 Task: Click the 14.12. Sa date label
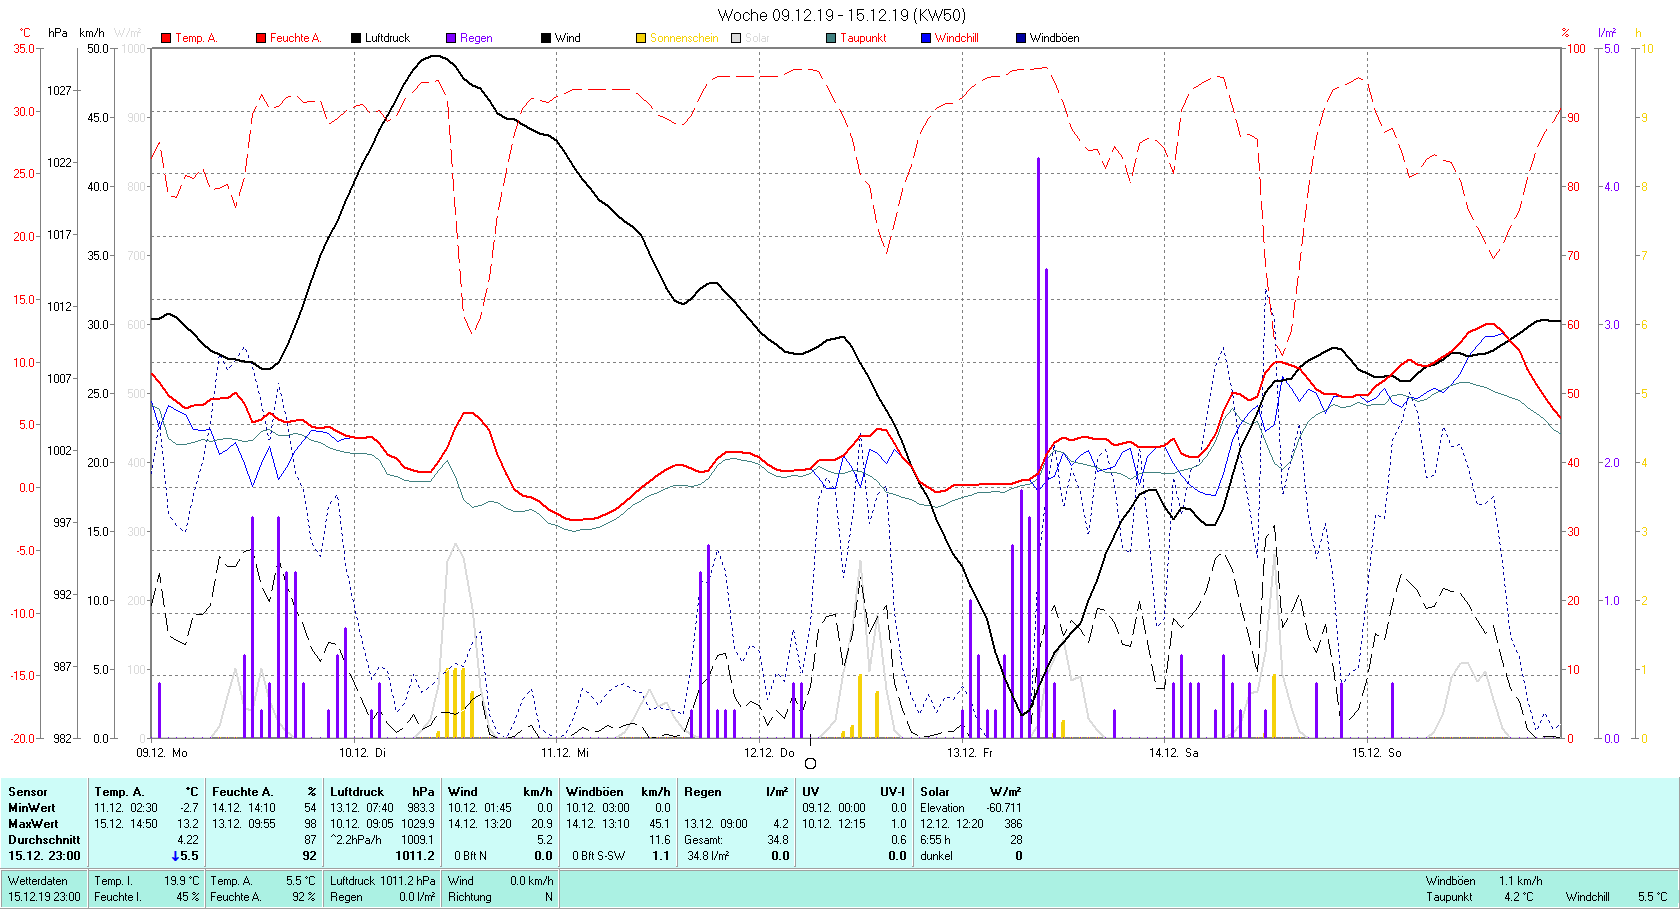point(1173,753)
